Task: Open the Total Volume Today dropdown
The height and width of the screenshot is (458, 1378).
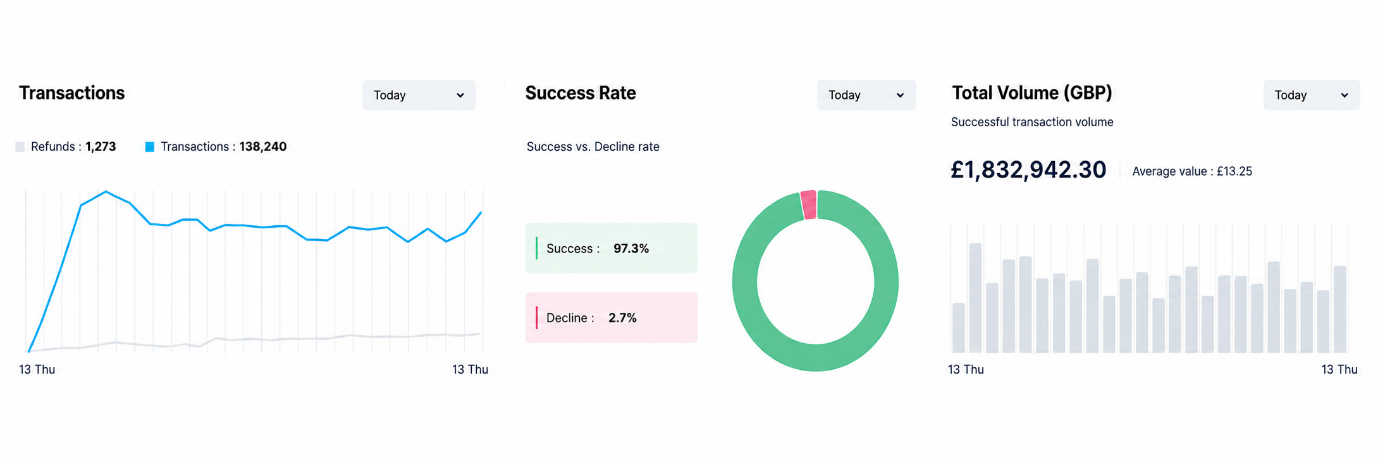Action: pos(1312,95)
